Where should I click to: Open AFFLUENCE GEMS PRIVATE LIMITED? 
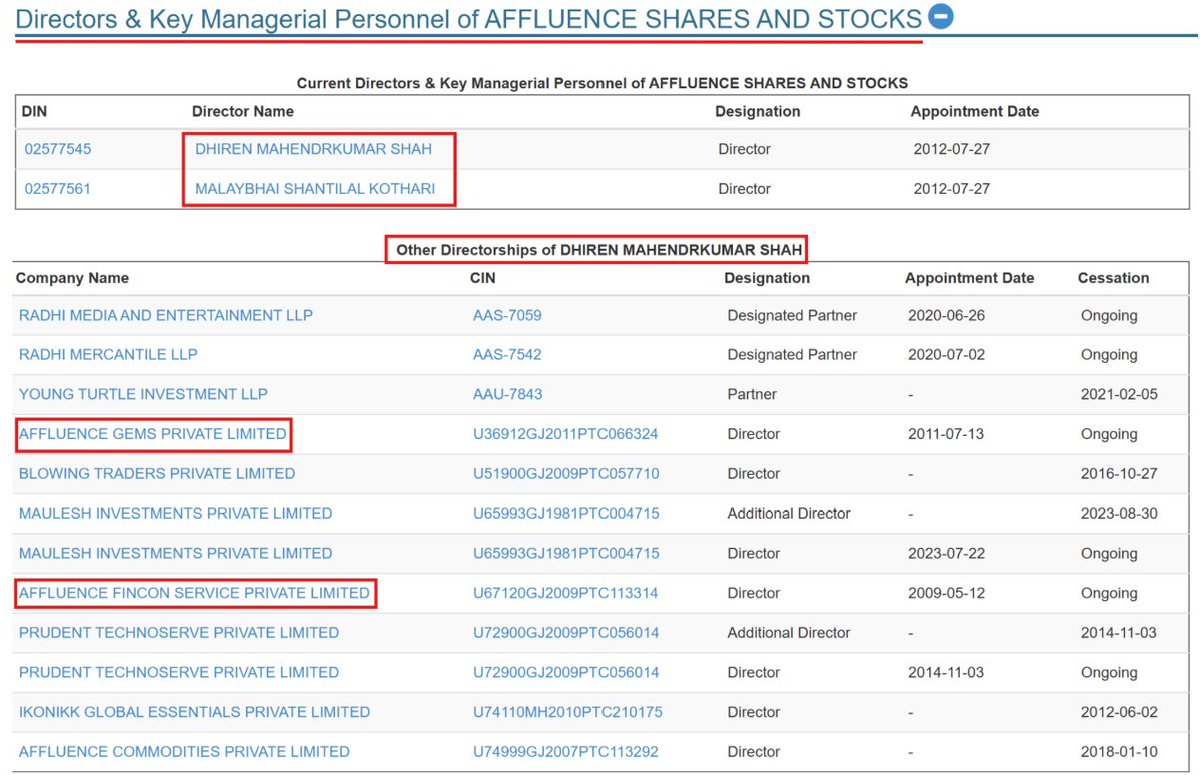153,434
